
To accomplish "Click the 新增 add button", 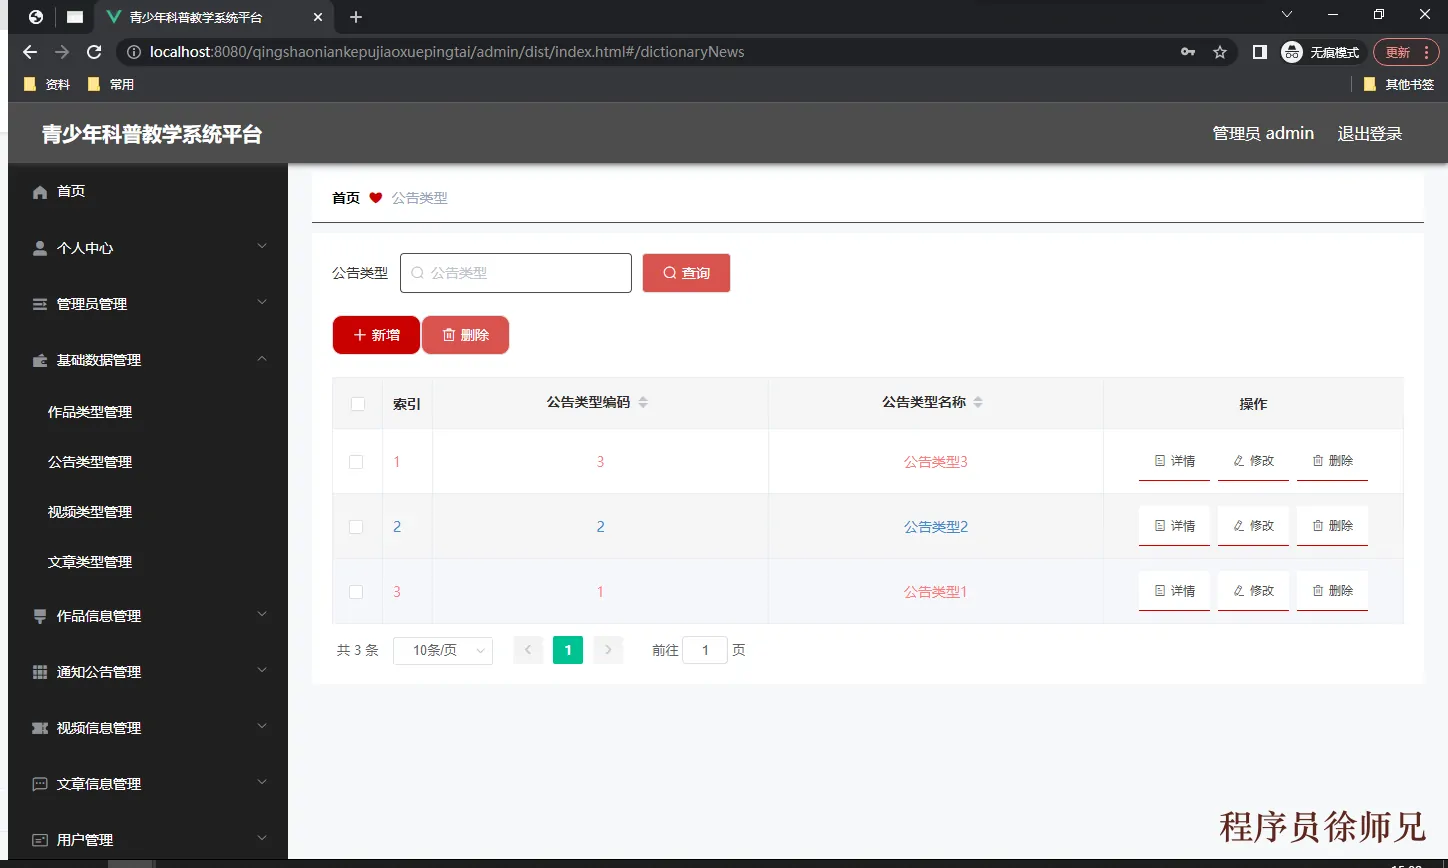I will [x=376, y=335].
